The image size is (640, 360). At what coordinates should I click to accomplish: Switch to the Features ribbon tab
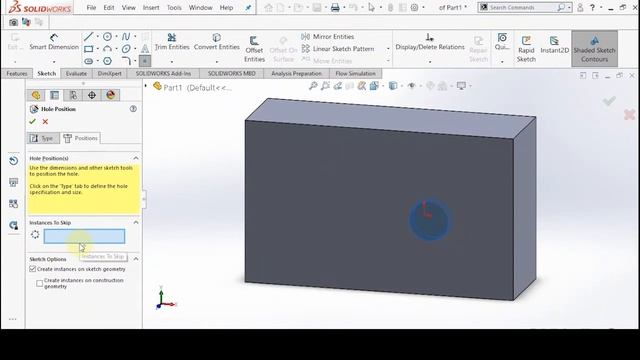coord(17,73)
